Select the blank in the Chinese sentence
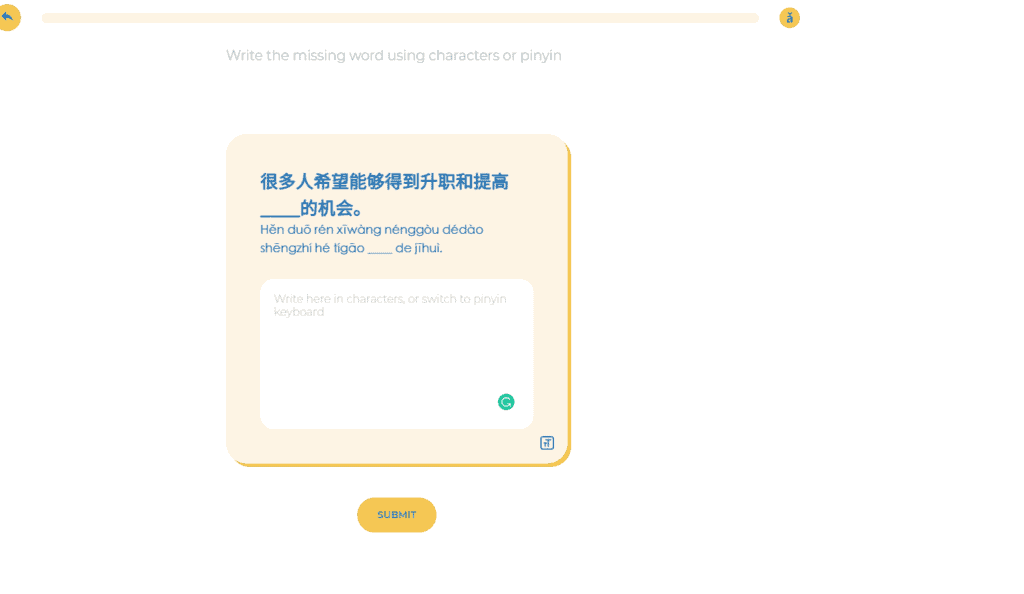Image resolution: width=1024 pixels, height=594 pixels. tap(280, 210)
